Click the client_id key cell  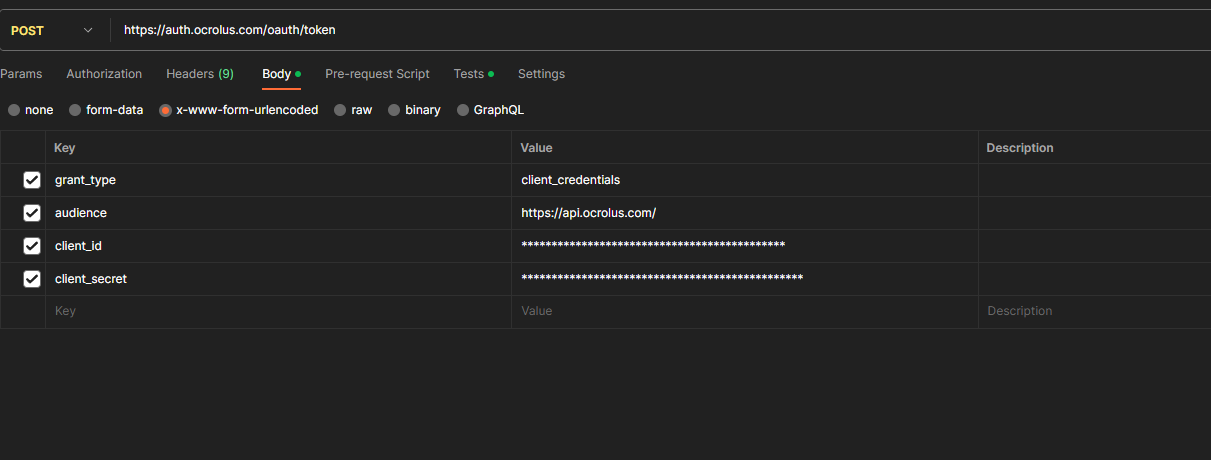point(278,246)
